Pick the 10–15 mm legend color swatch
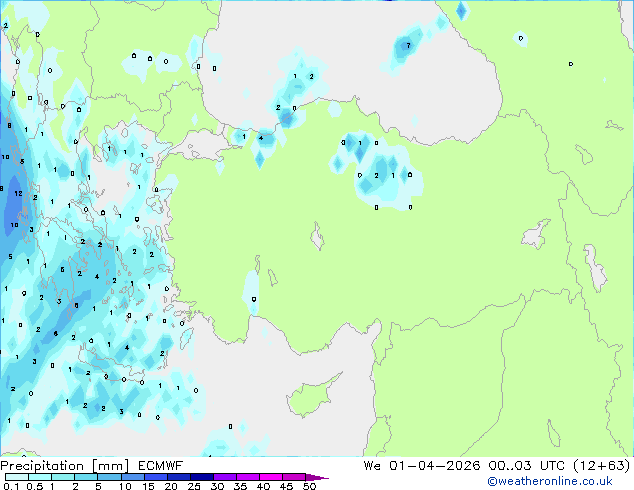This screenshot has width=634, height=490. point(132,477)
